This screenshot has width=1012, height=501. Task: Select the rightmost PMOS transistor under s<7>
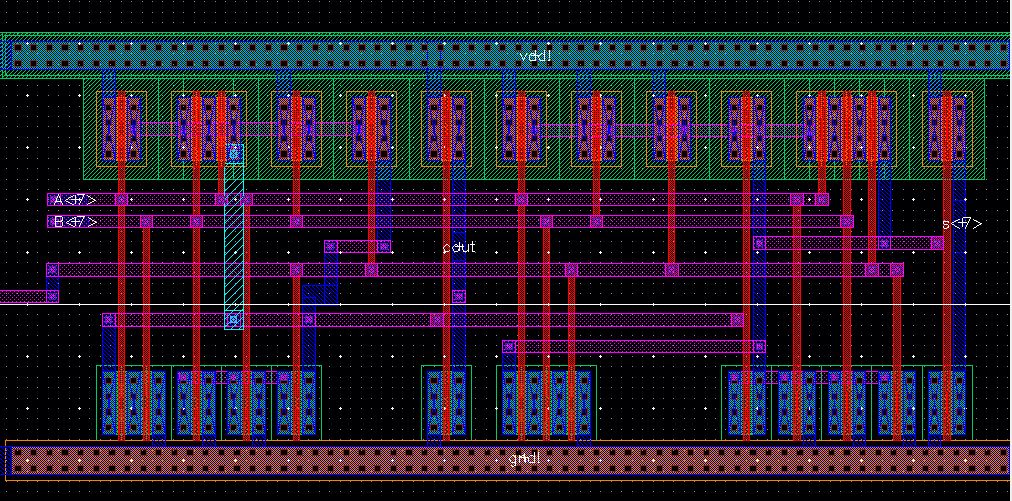[x=947, y=128]
